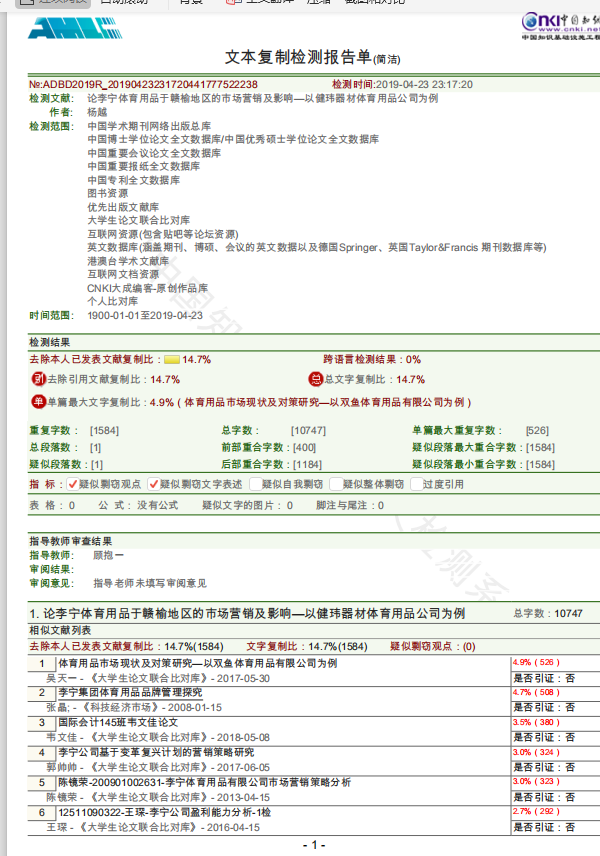Check the 疑似整体剽窃 checkbox

336,484
